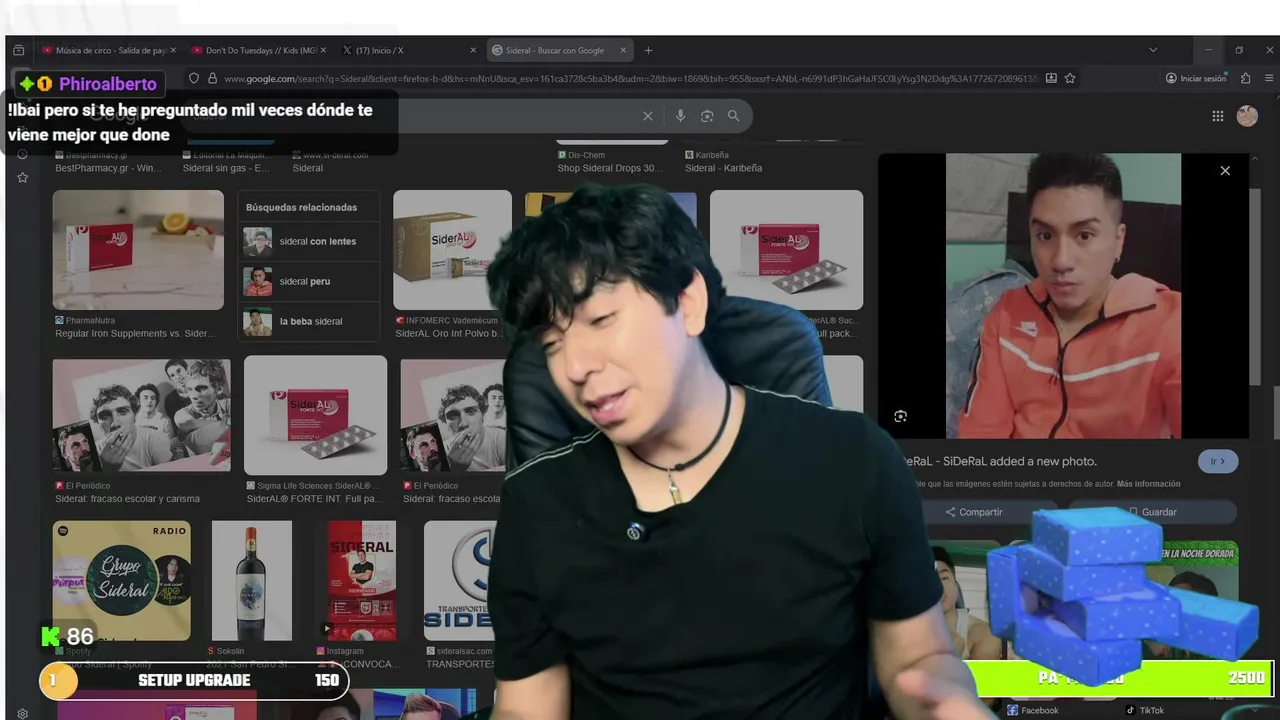This screenshot has height=720, width=1280.
Task: Close the Música de circo tab
Action: (173, 50)
